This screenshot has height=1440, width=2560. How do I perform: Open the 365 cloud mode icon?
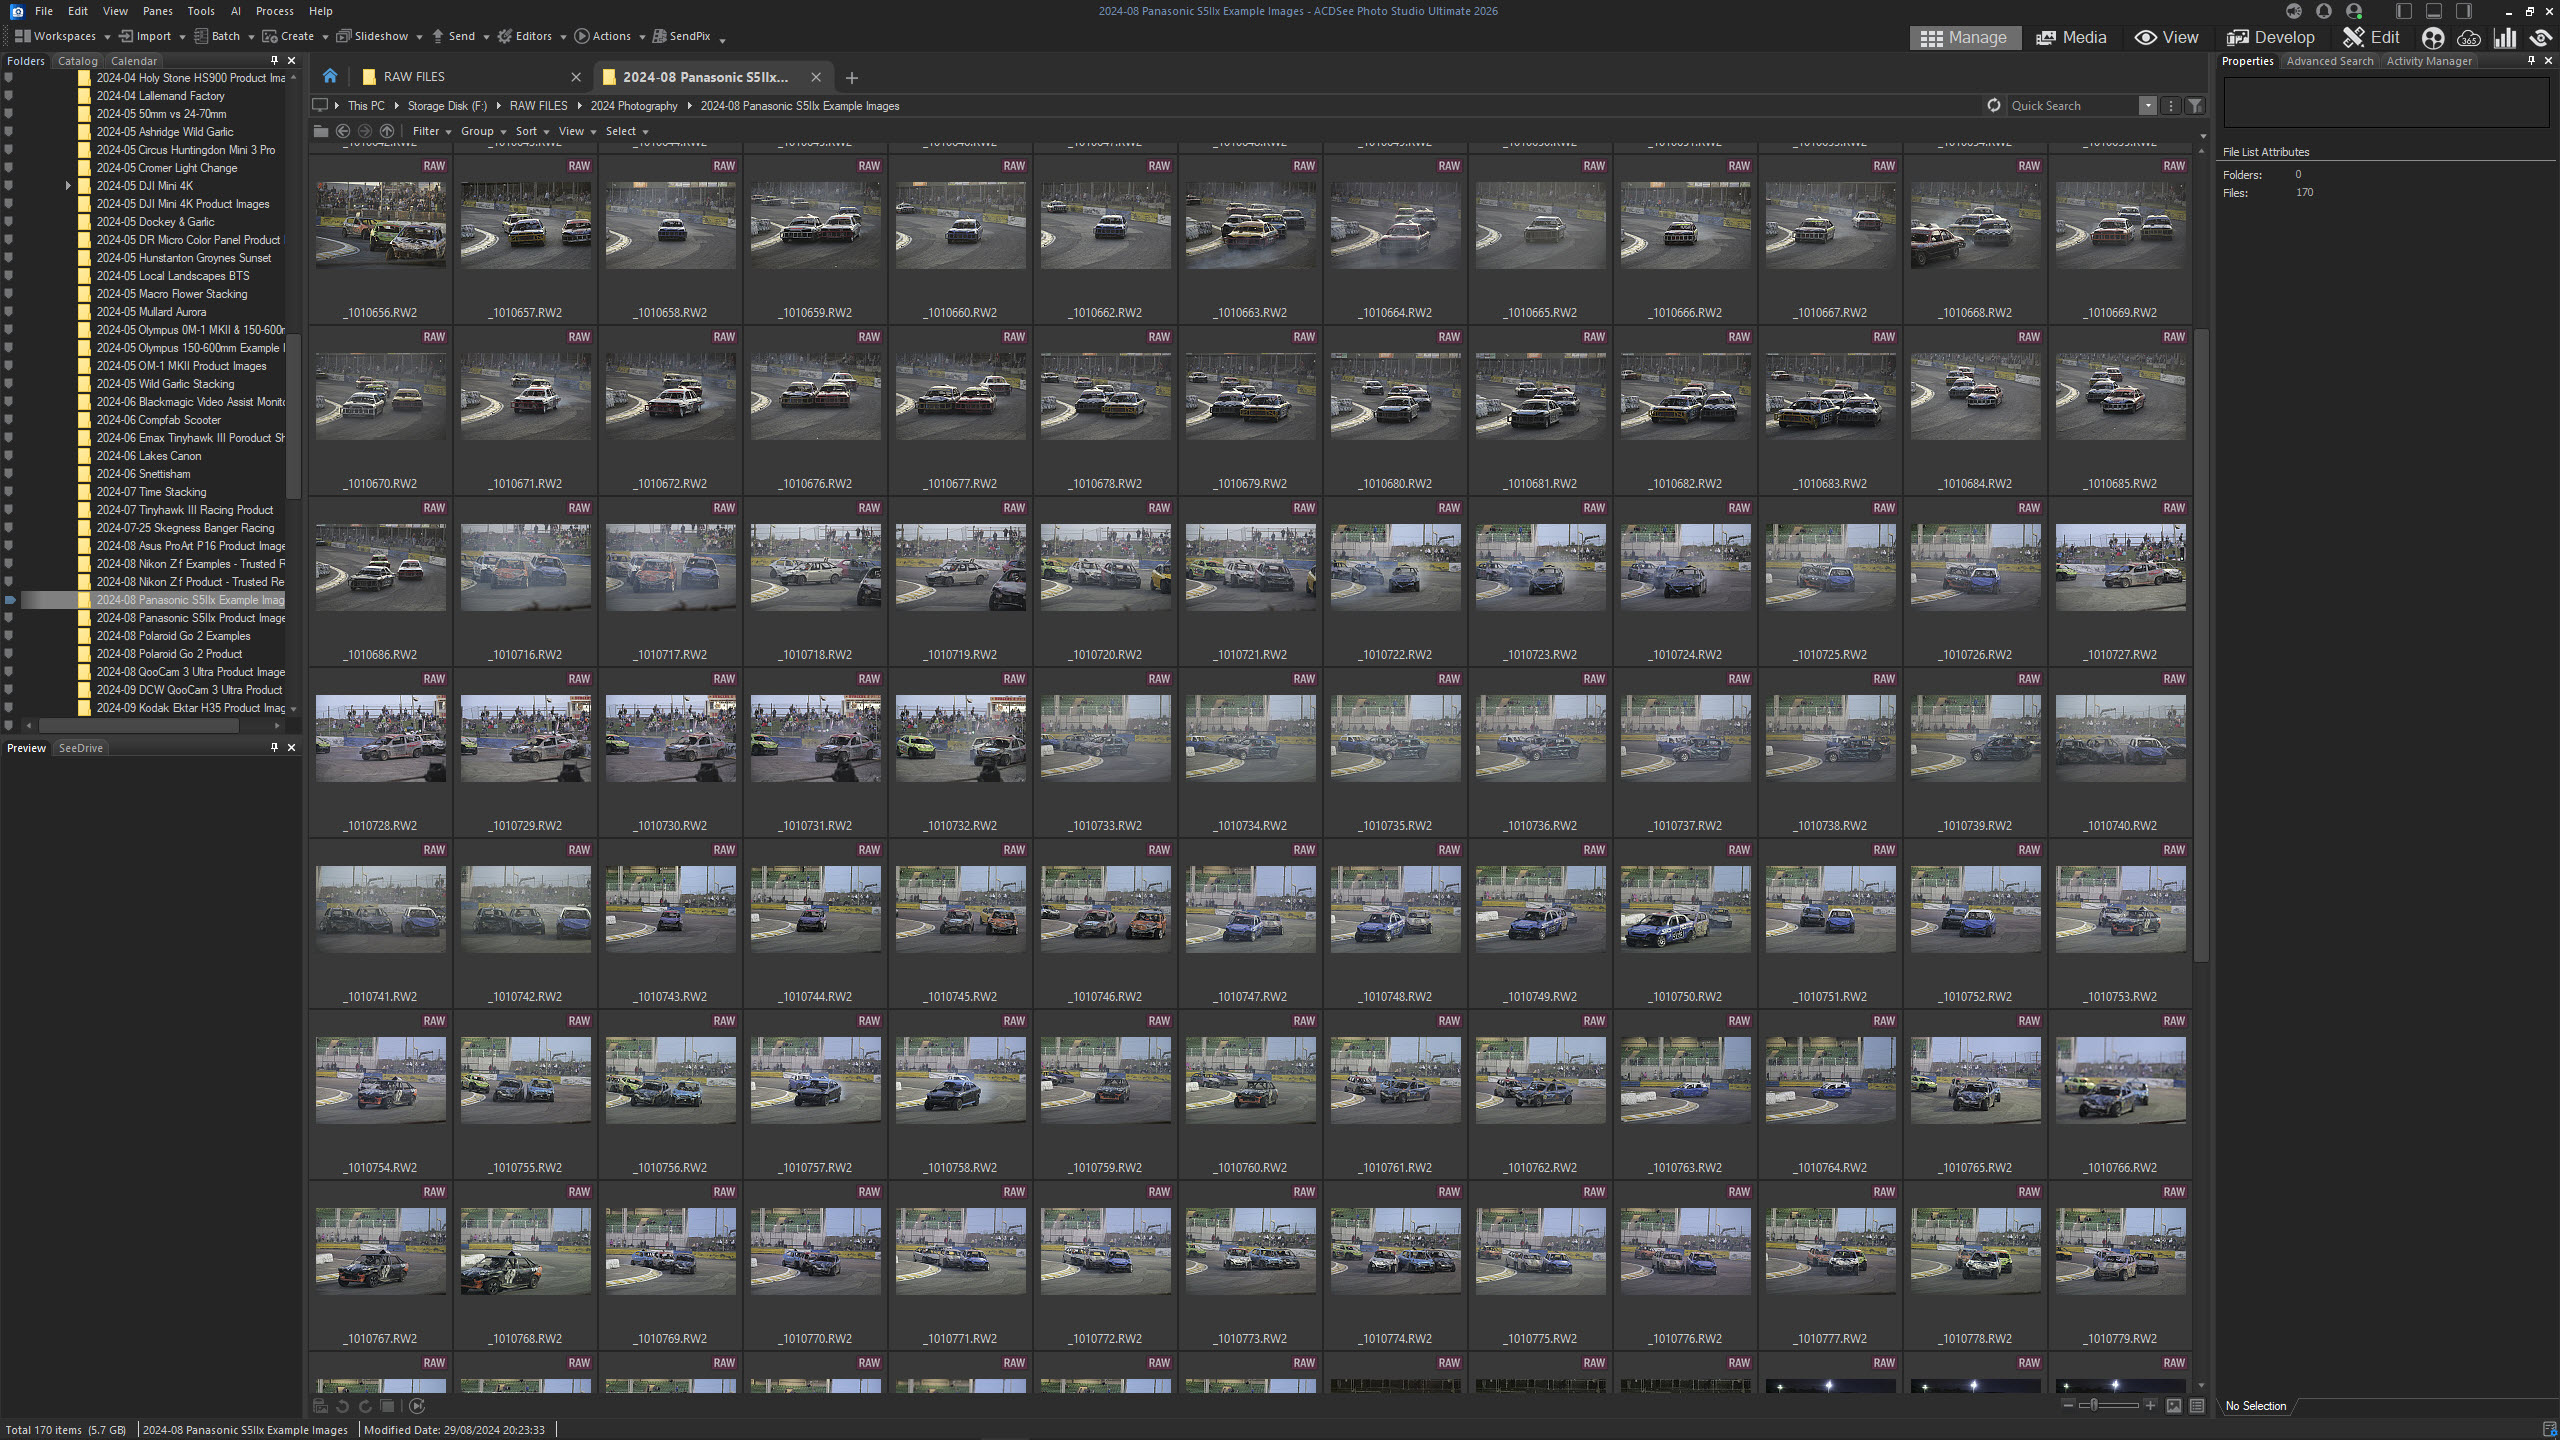(x=2469, y=37)
